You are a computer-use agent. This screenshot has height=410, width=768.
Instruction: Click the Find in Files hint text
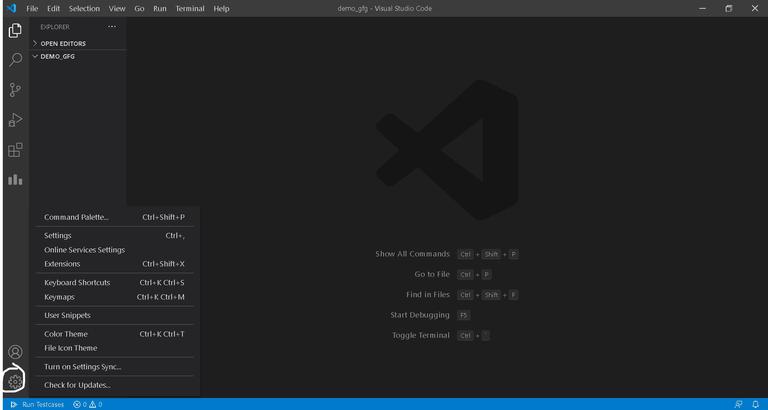pos(428,294)
